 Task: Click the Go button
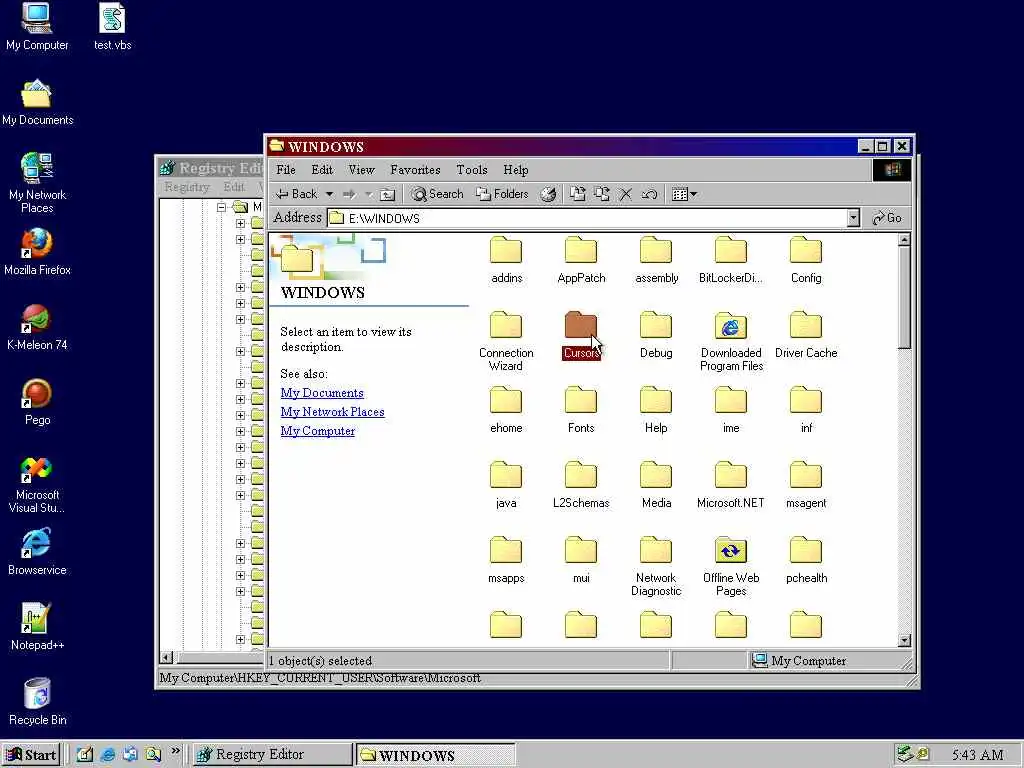pos(887,218)
